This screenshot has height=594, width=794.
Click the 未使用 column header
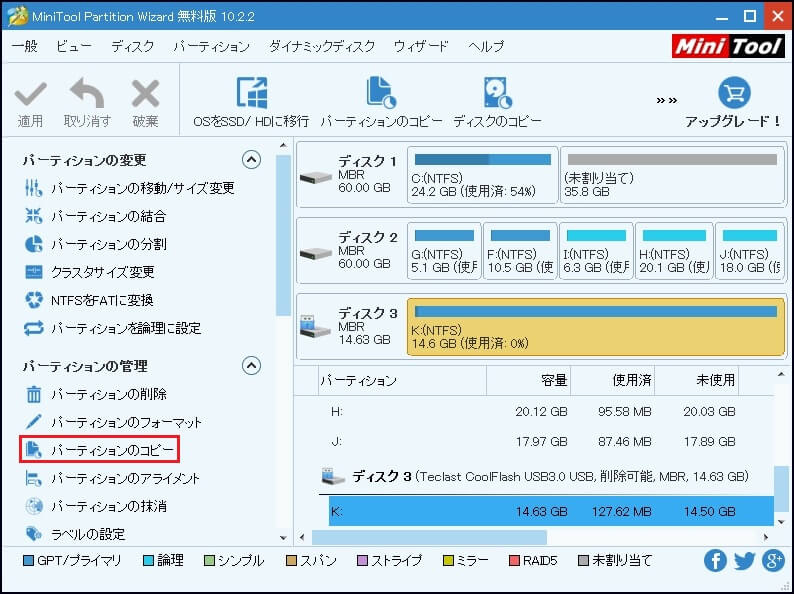point(696,380)
